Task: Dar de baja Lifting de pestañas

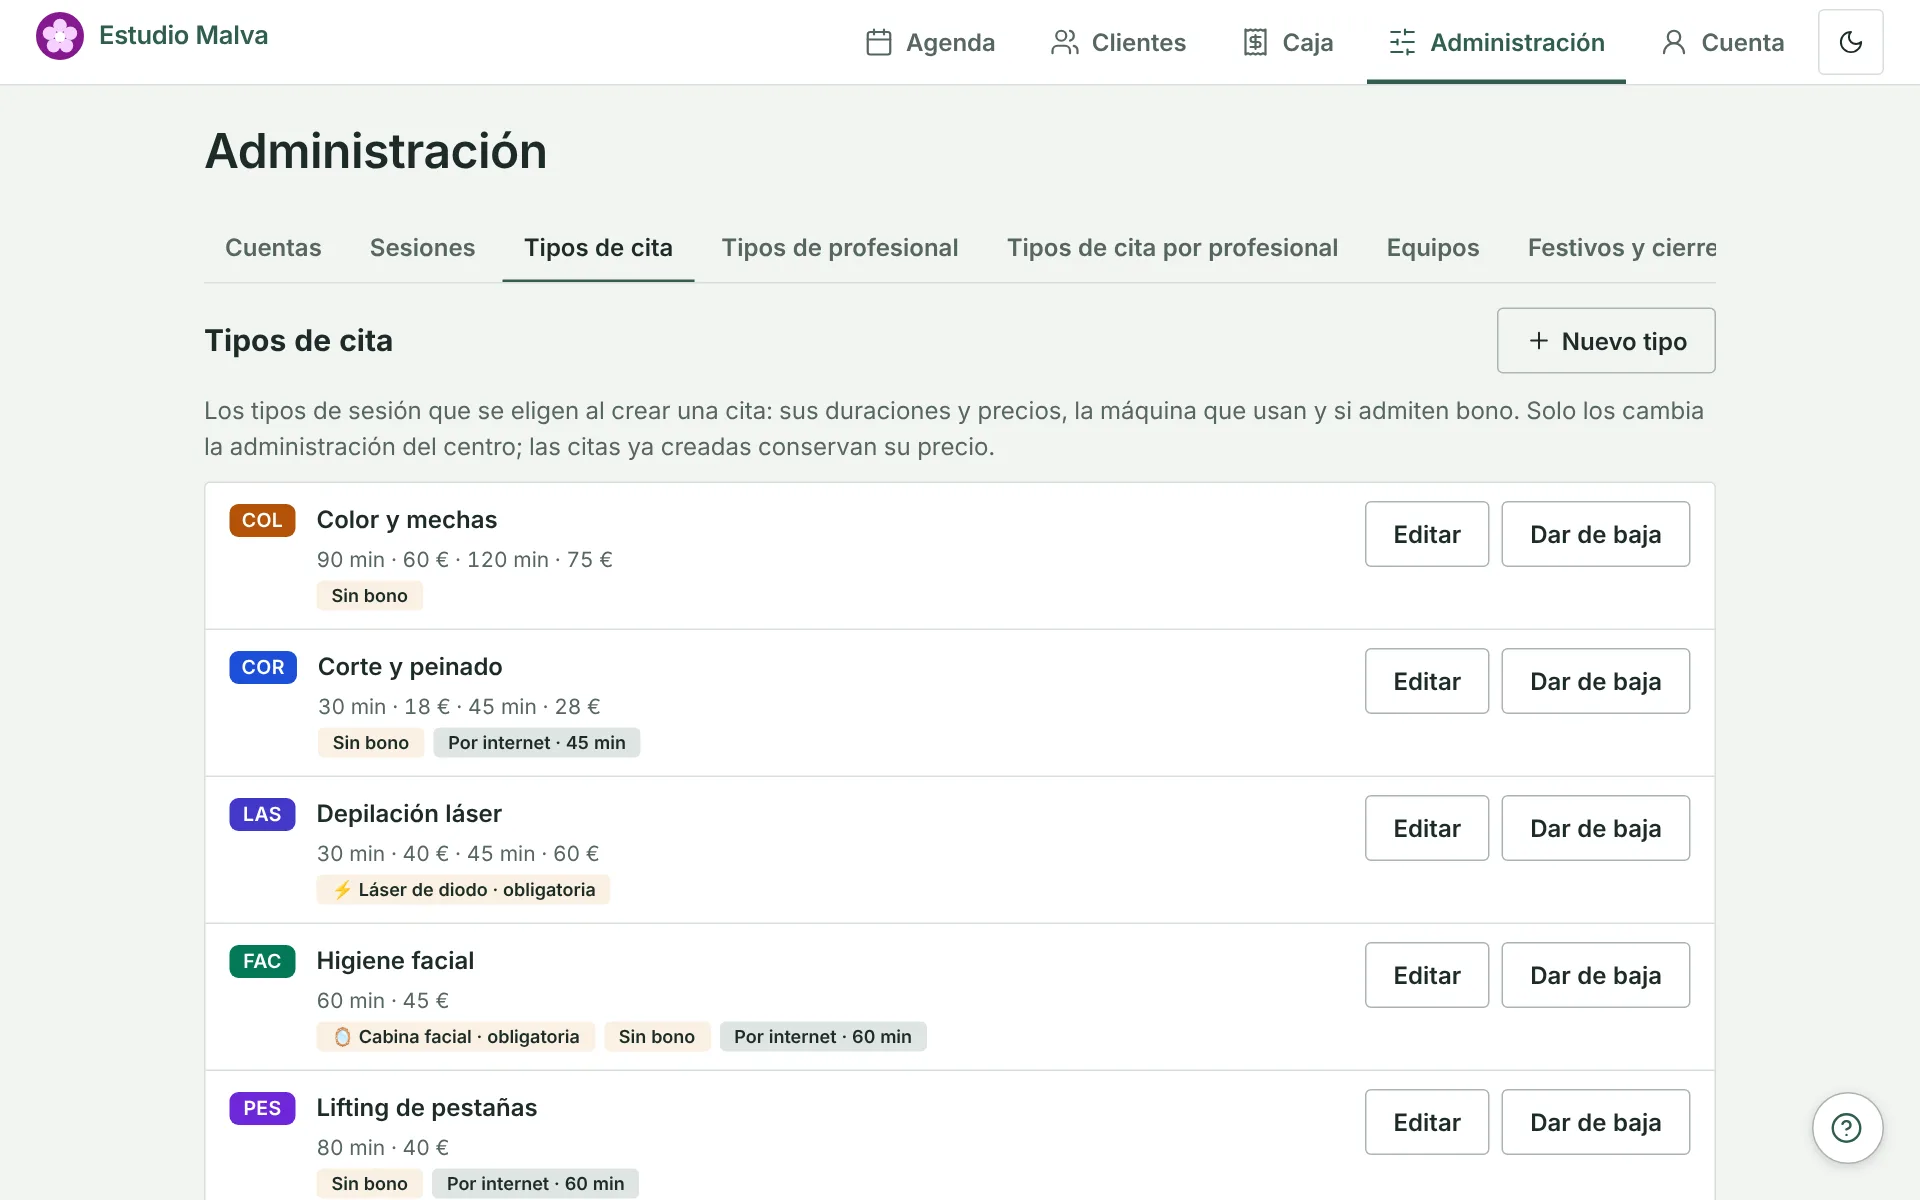Action: click(x=1596, y=1122)
